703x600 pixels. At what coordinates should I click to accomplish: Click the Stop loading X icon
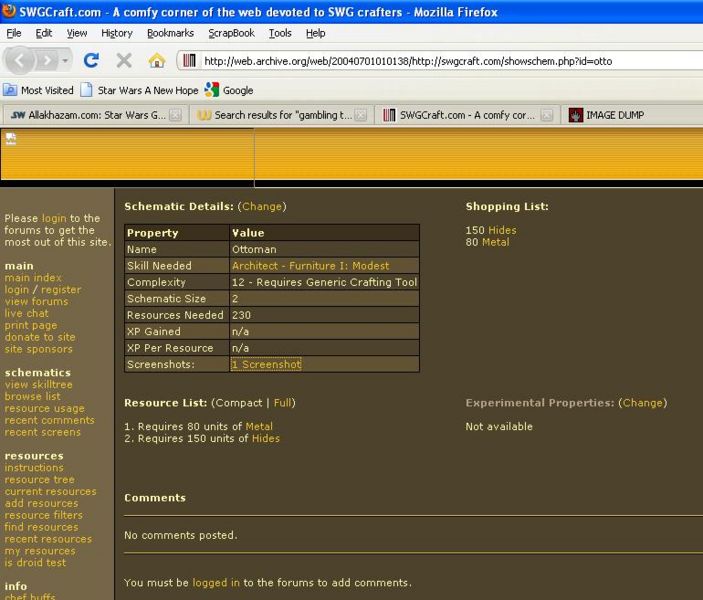(x=124, y=60)
